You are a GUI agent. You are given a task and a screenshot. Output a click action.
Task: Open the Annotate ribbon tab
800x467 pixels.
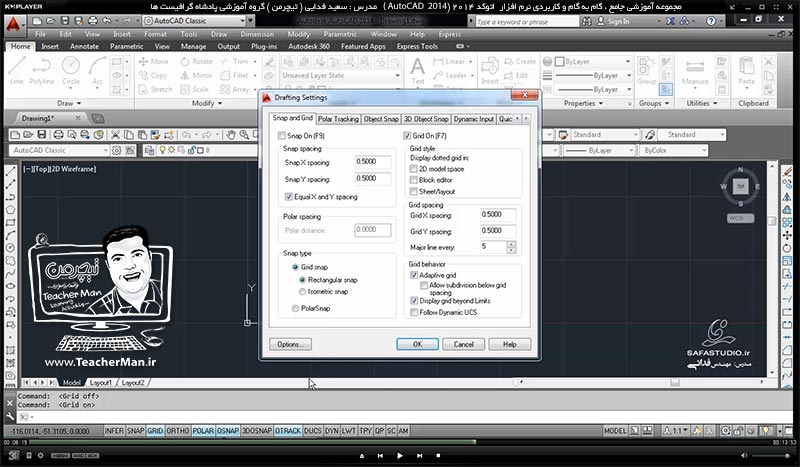click(x=84, y=46)
